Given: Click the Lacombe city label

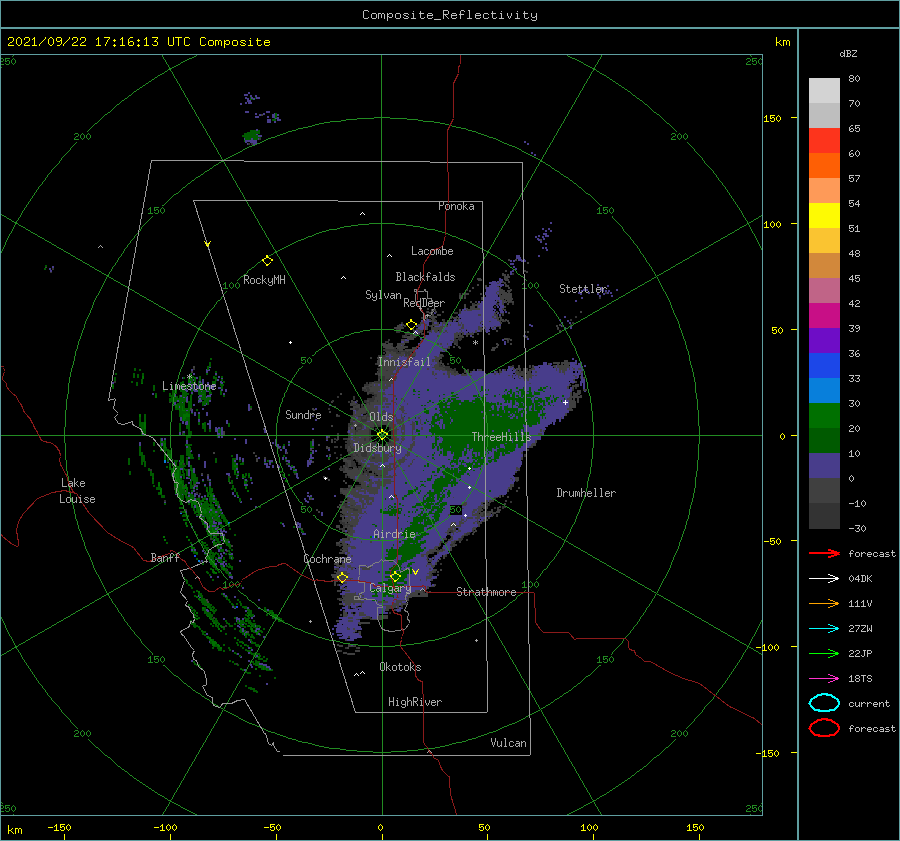Looking at the screenshot, I should point(432,251).
